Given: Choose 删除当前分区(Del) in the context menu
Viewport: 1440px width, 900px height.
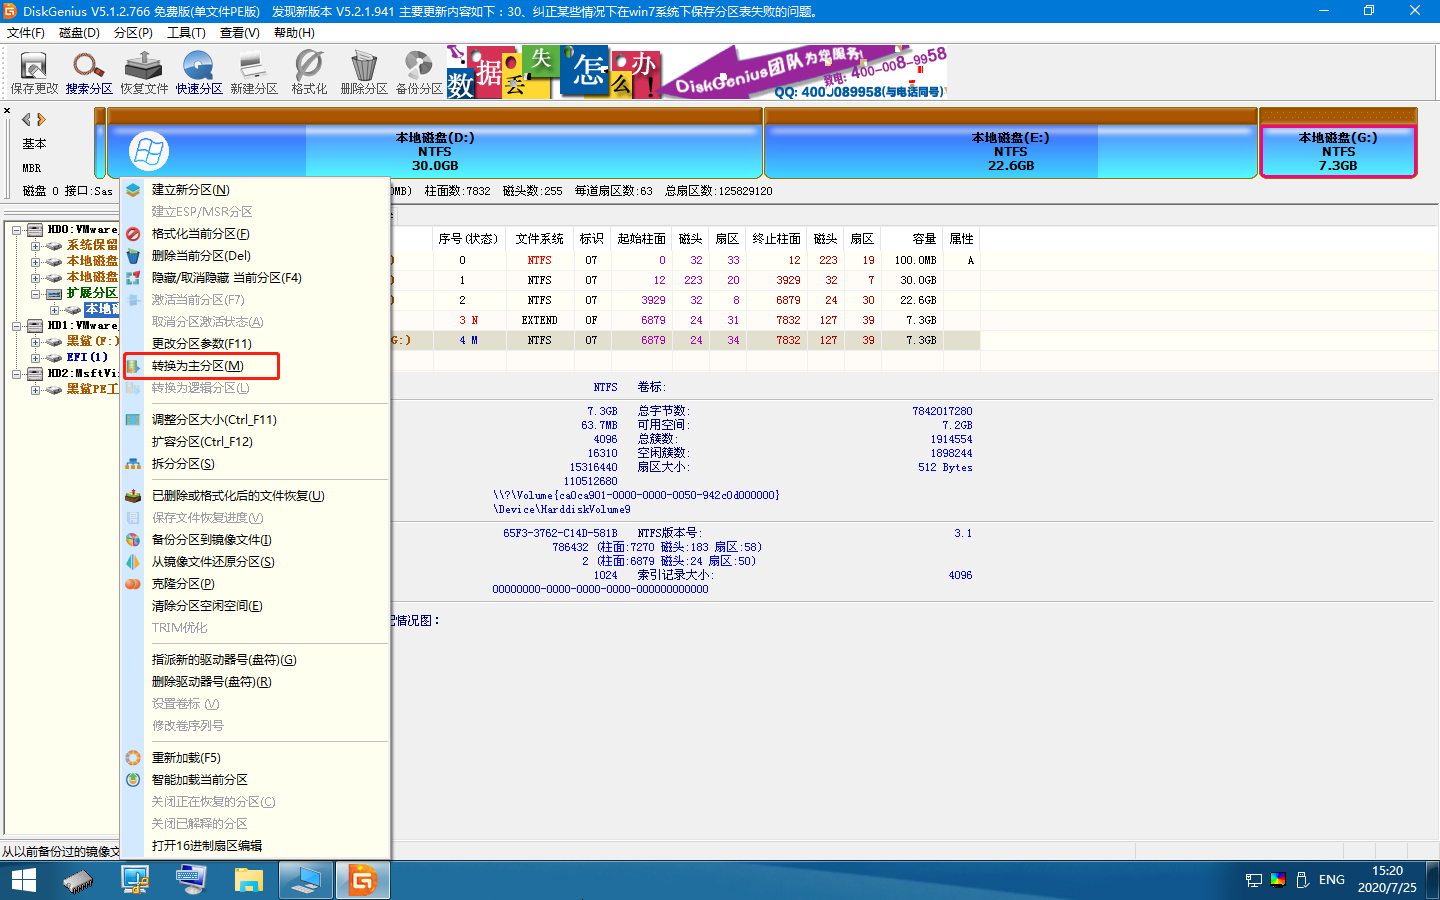Looking at the screenshot, I should (255, 256).
